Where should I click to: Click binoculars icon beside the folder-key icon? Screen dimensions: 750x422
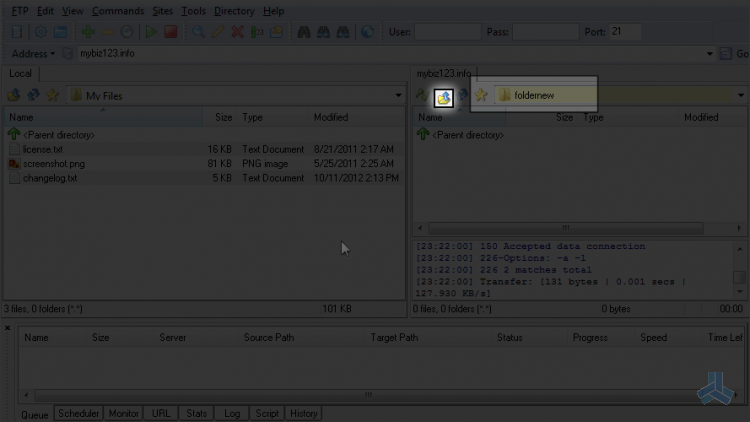pyautogui.click(x=304, y=32)
